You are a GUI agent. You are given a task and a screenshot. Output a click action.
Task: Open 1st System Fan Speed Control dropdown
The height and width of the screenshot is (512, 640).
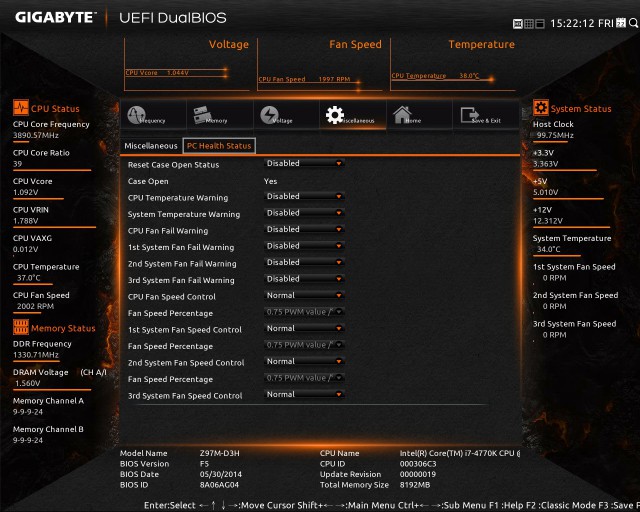point(304,328)
